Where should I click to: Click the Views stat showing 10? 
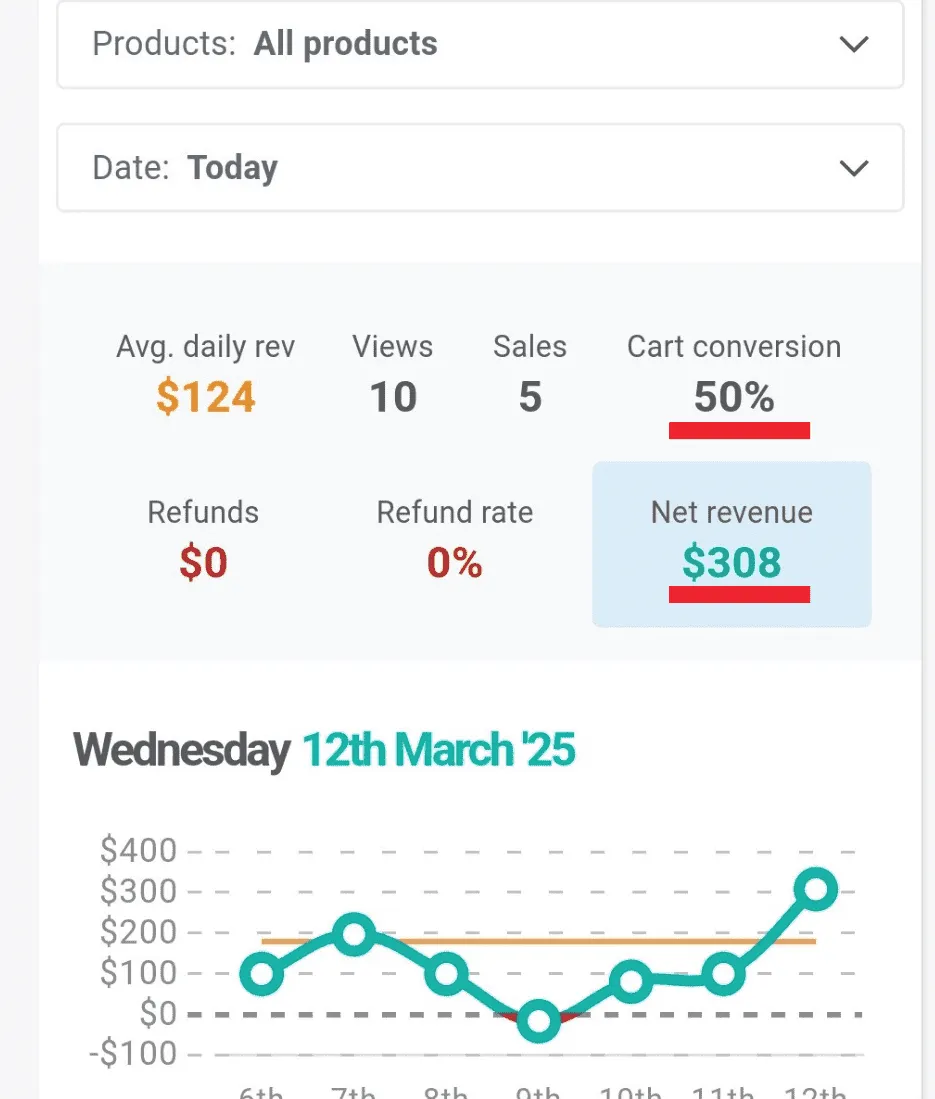click(393, 375)
